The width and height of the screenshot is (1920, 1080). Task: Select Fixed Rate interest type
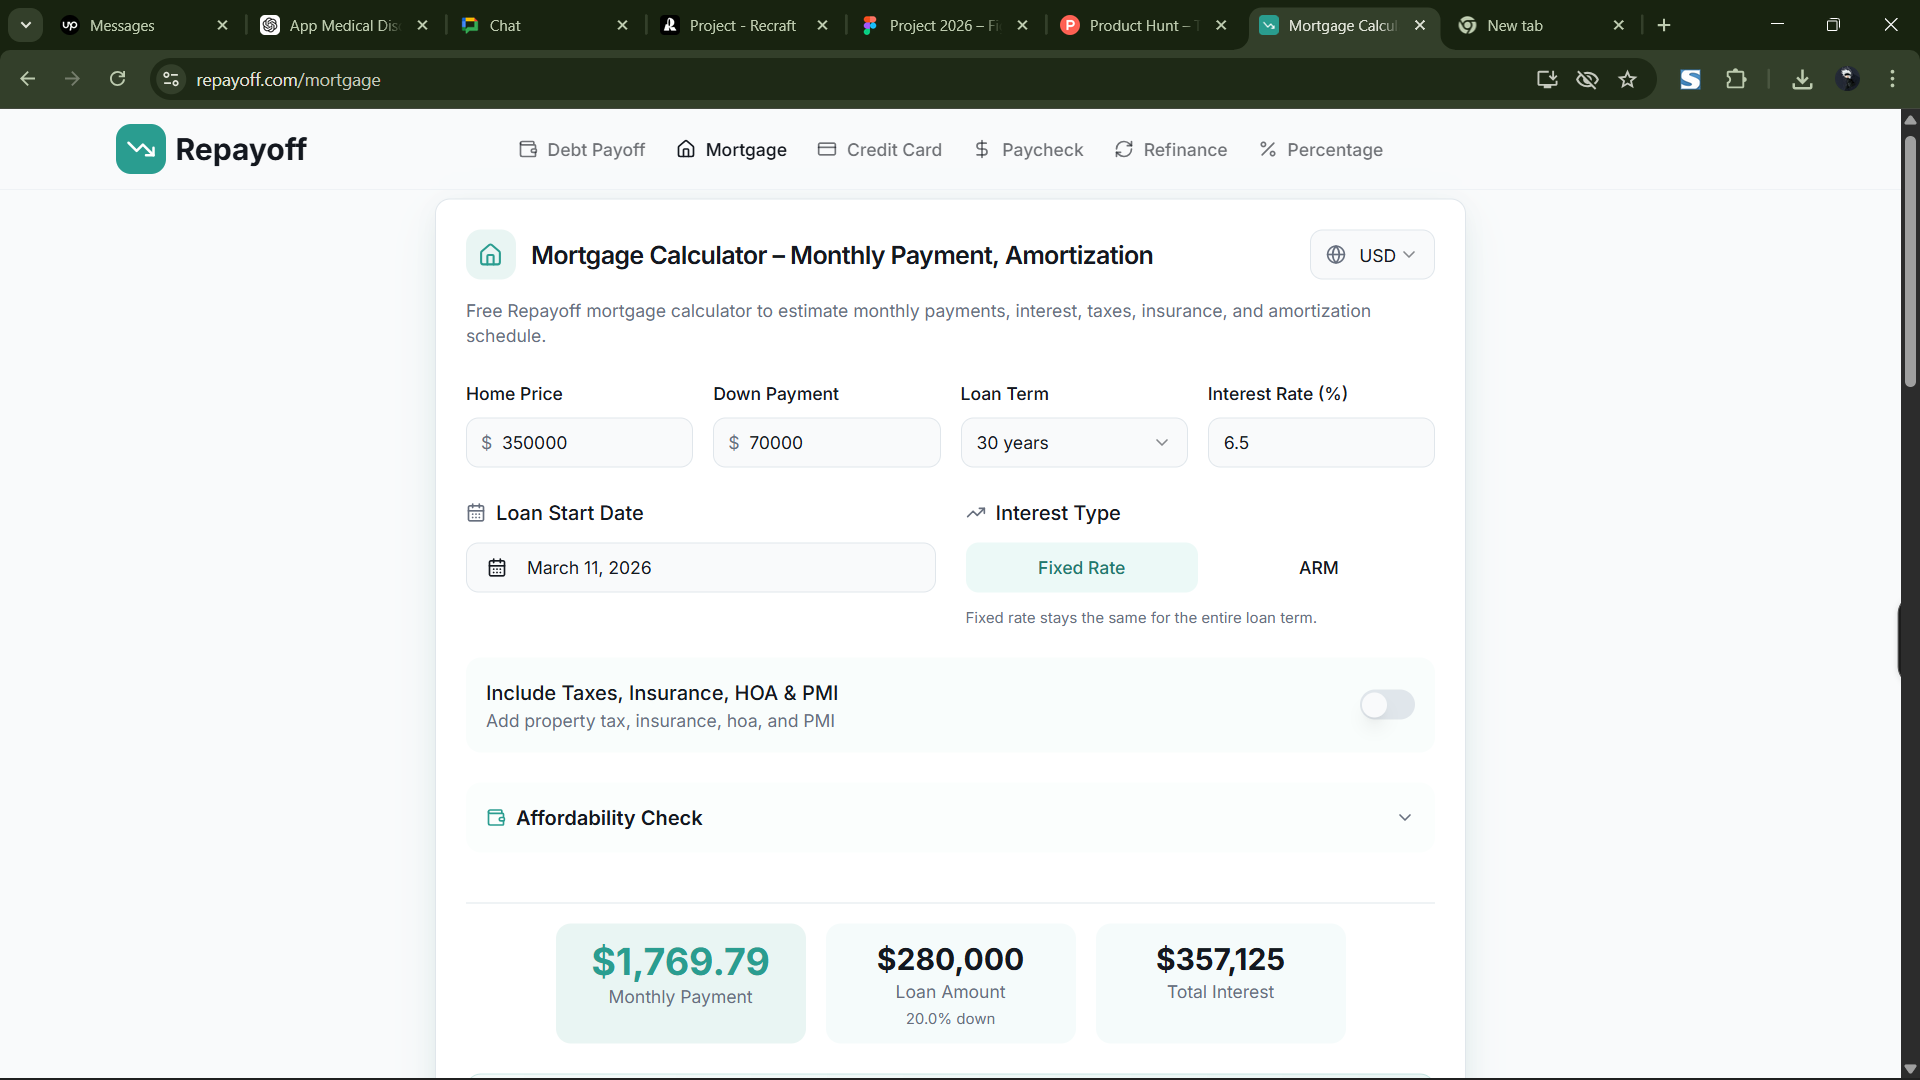[1081, 568]
